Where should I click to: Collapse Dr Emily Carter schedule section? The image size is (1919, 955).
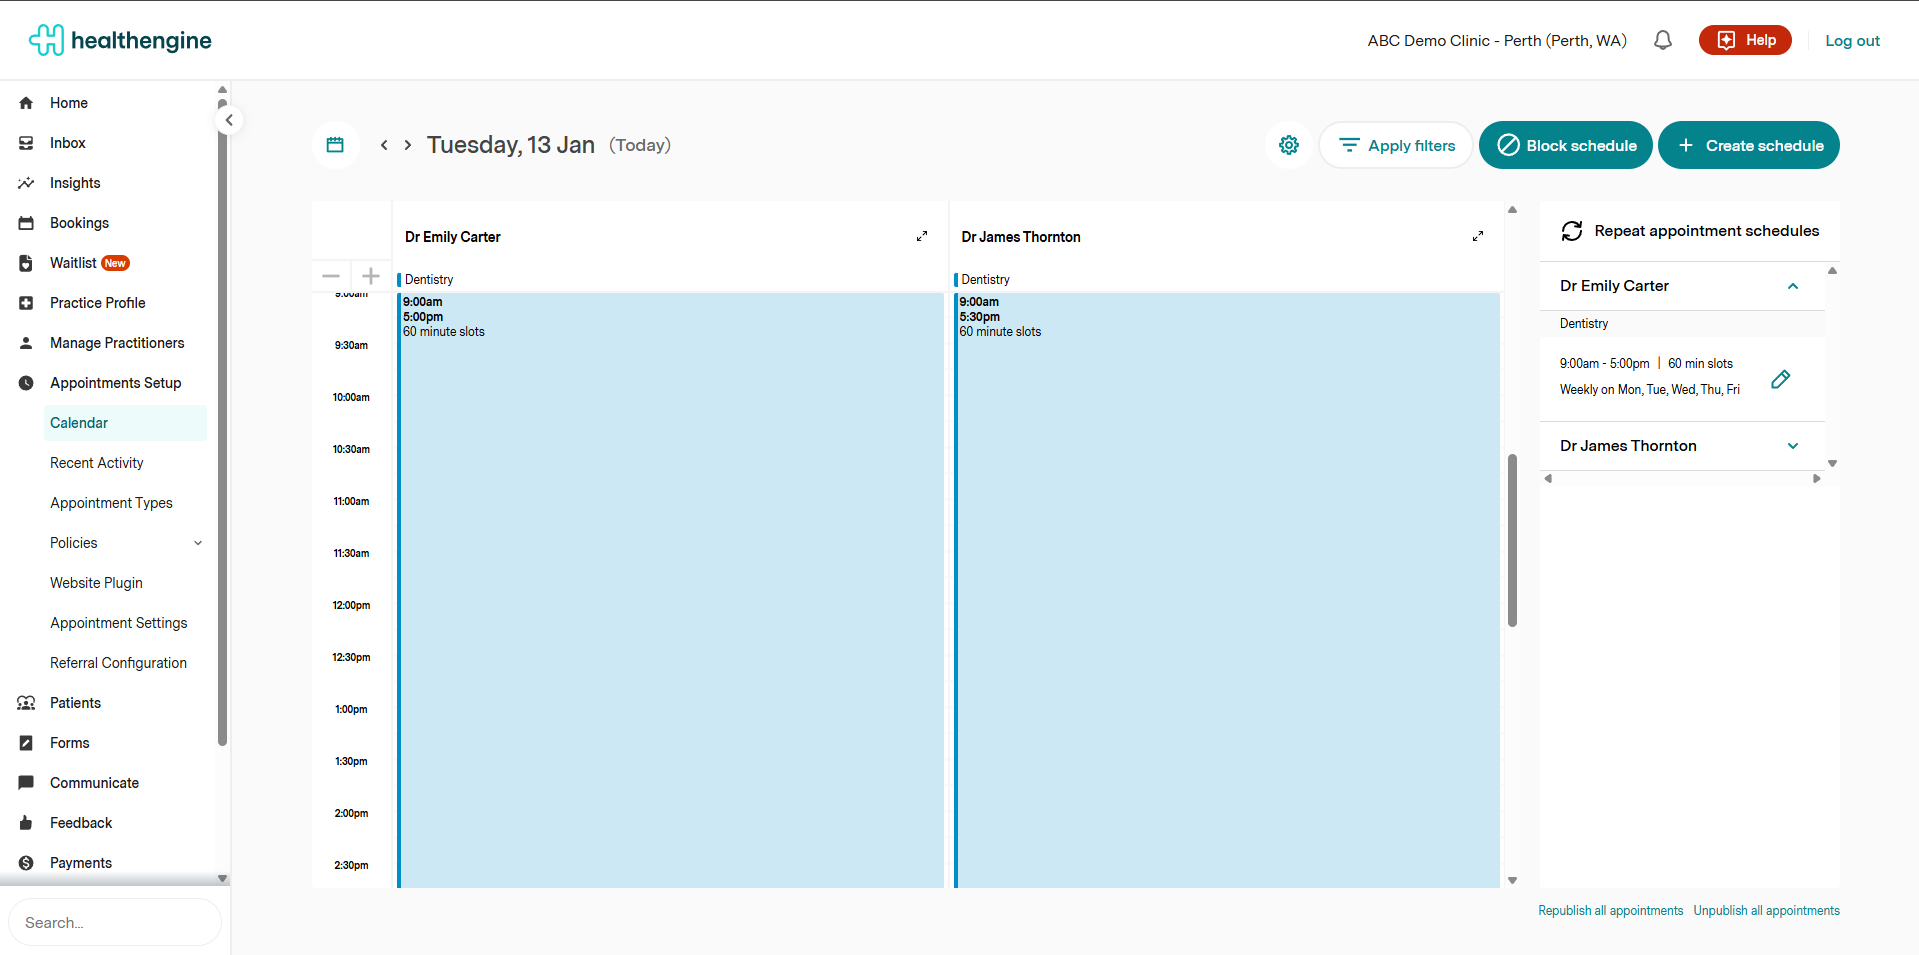click(1793, 286)
